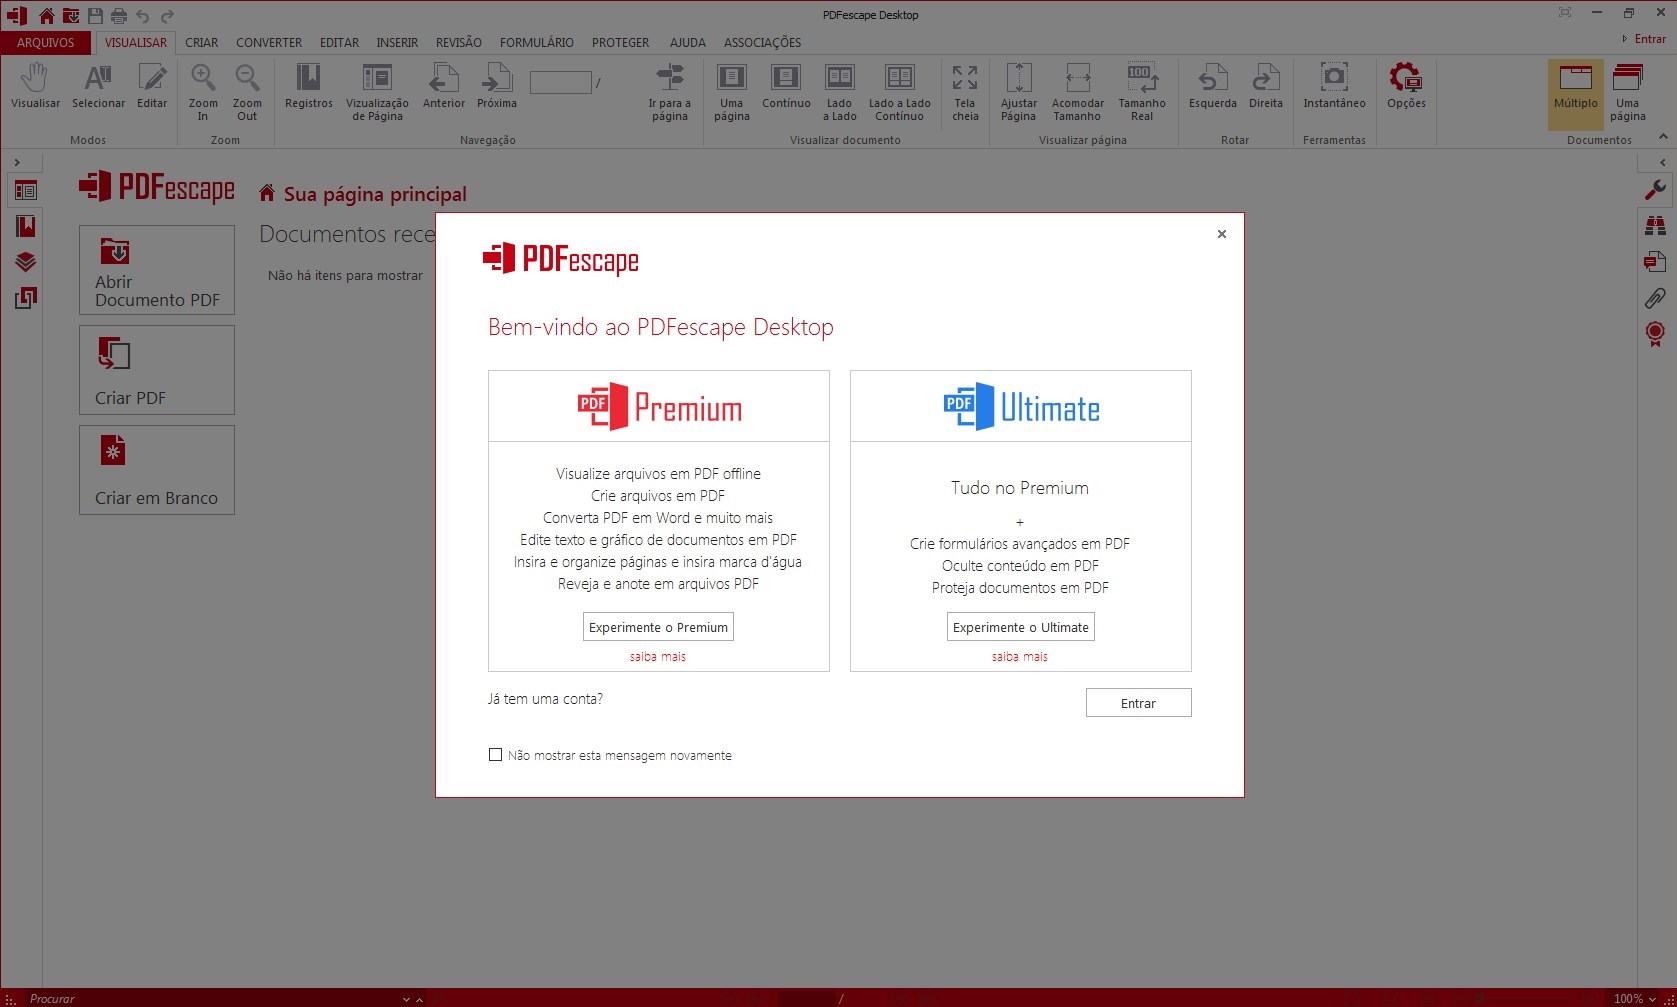Click the Abrir Documento PDF tile
This screenshot has width=1677, height=1007.
click(157, 270)
